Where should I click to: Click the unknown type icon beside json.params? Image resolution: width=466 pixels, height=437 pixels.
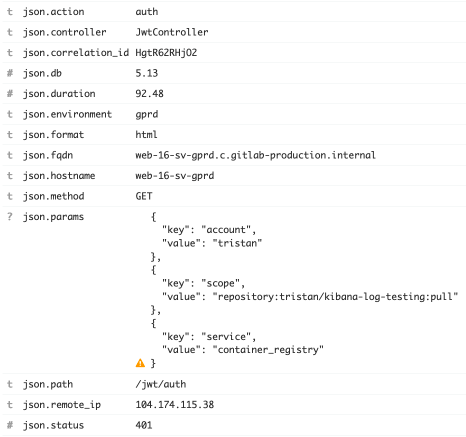pos(10,217)
